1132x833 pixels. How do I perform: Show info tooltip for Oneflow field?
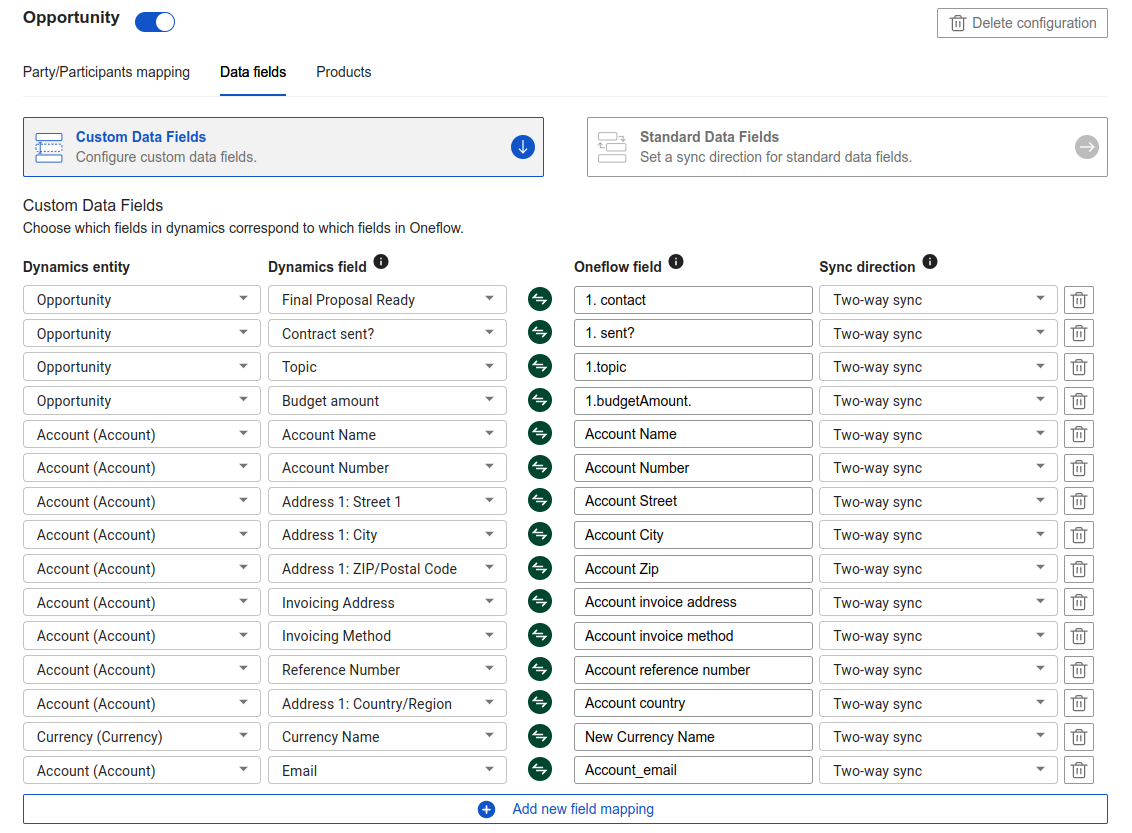point(676,262)
